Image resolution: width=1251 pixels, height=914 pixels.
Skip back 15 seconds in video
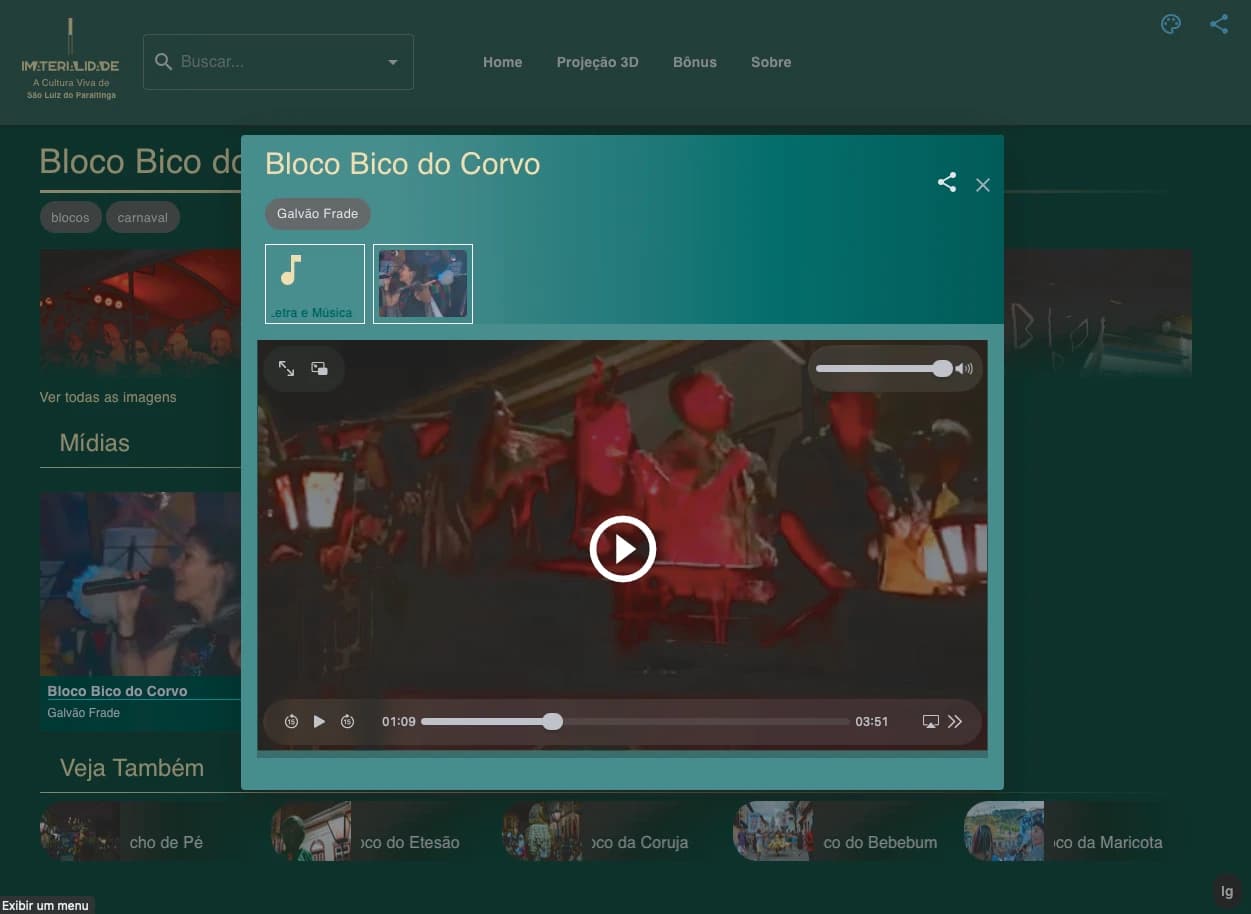[291, 722]
